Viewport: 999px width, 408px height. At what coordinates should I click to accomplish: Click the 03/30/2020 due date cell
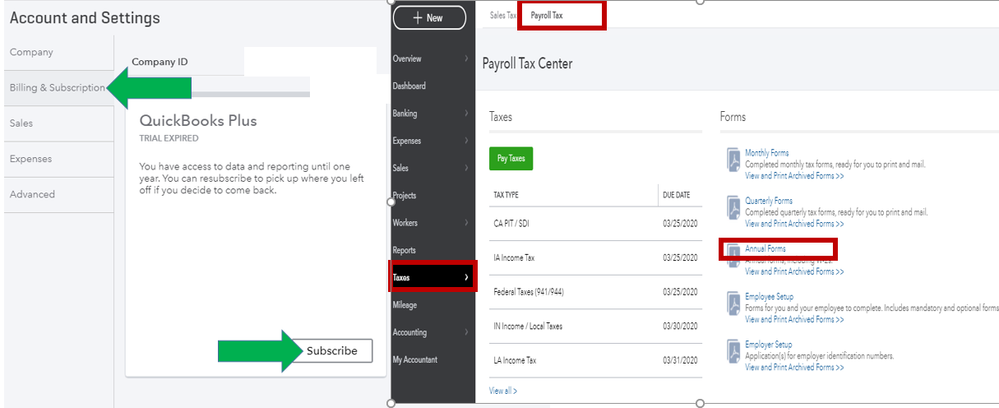tap(680, 326)
